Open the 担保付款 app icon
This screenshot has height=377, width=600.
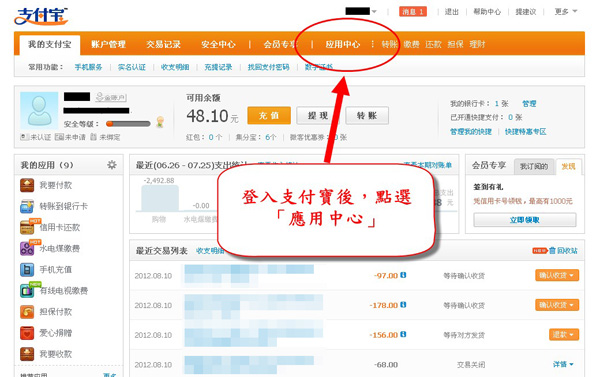pyautogui.click(x=27, y=312)
